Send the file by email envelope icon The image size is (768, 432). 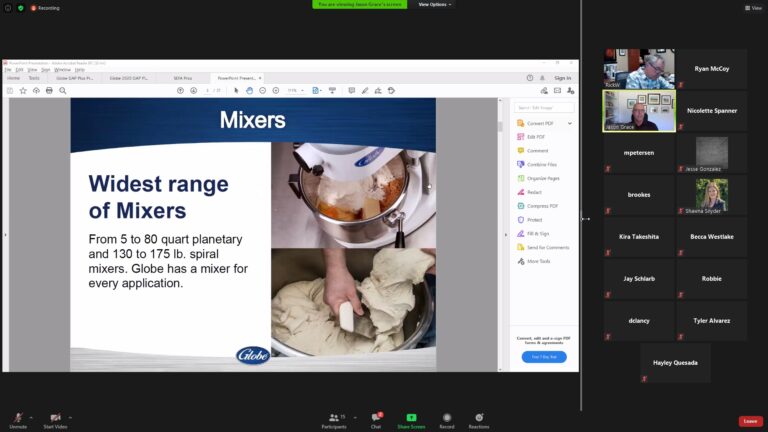click(557, 91)
